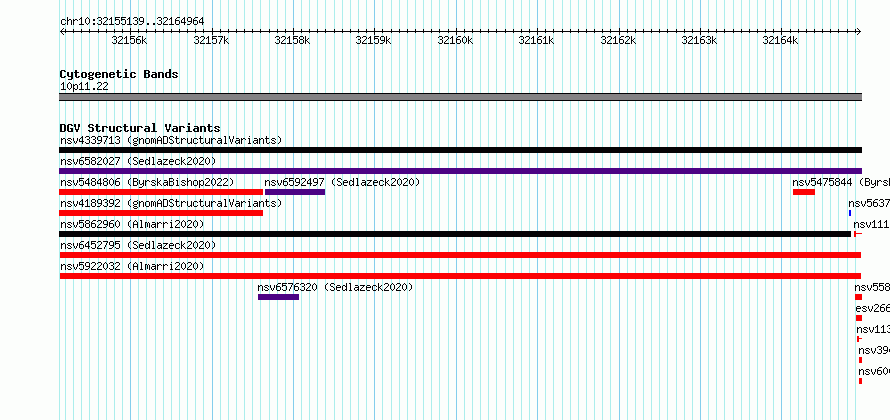
Task: Open the nsv6452795 (Sedlazeck2020) label
Action: point(138,245)
